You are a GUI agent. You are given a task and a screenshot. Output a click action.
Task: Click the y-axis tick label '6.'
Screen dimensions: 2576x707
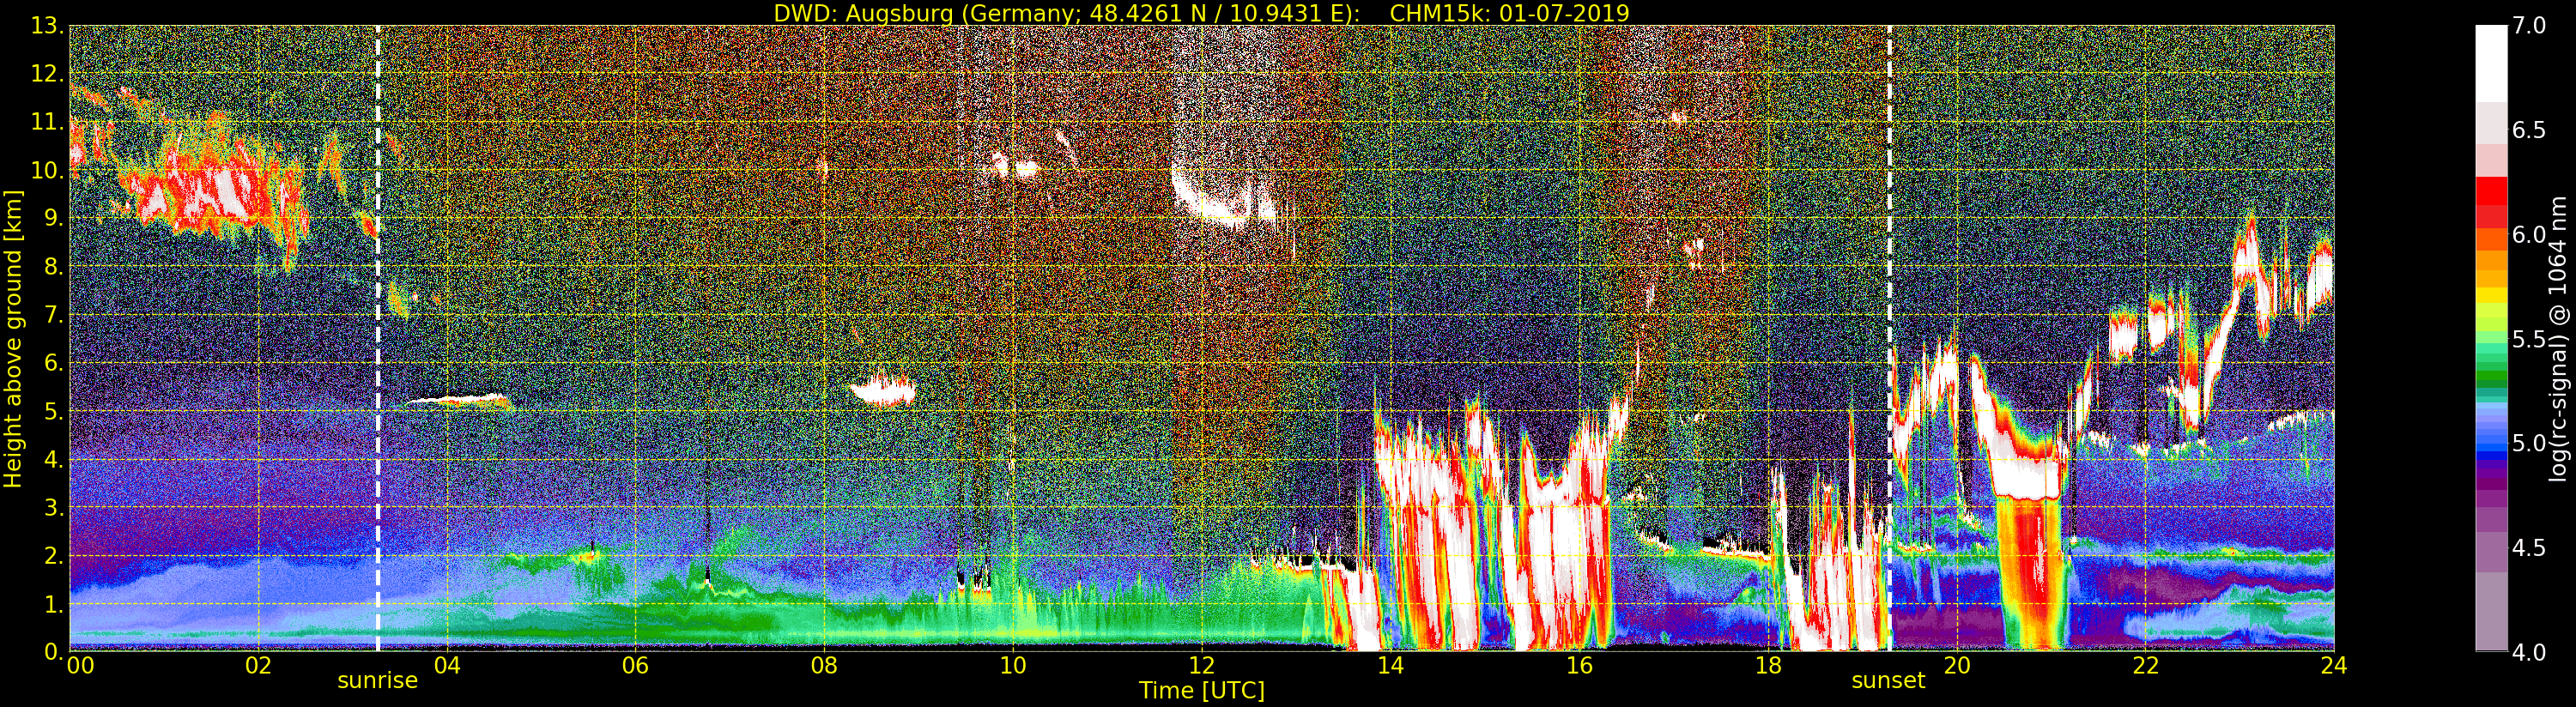click(54, 363)
